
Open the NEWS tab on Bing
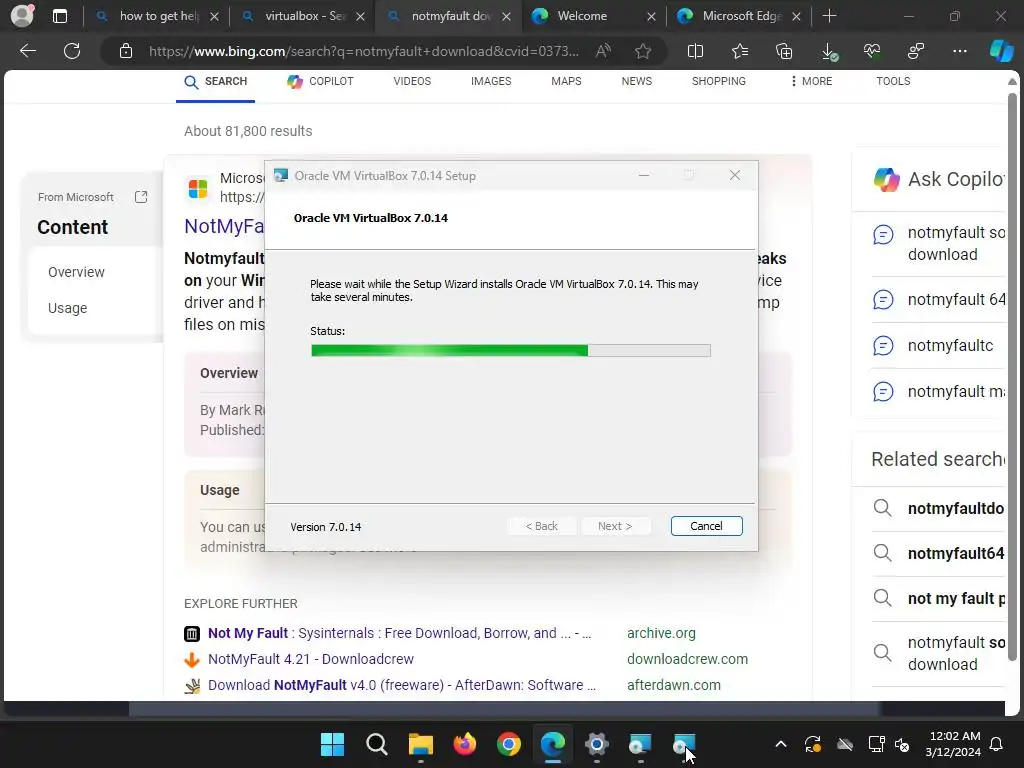coord(637,82)
